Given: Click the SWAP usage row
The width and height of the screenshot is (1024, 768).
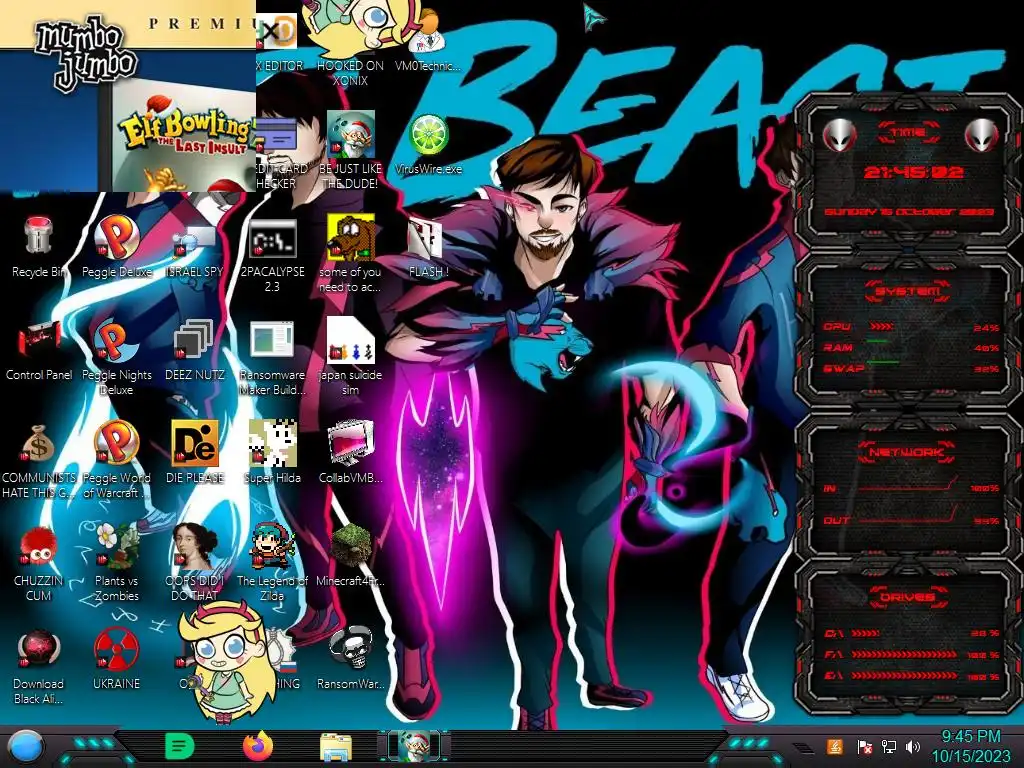Looking at the screenshot, I should (912, 368).
